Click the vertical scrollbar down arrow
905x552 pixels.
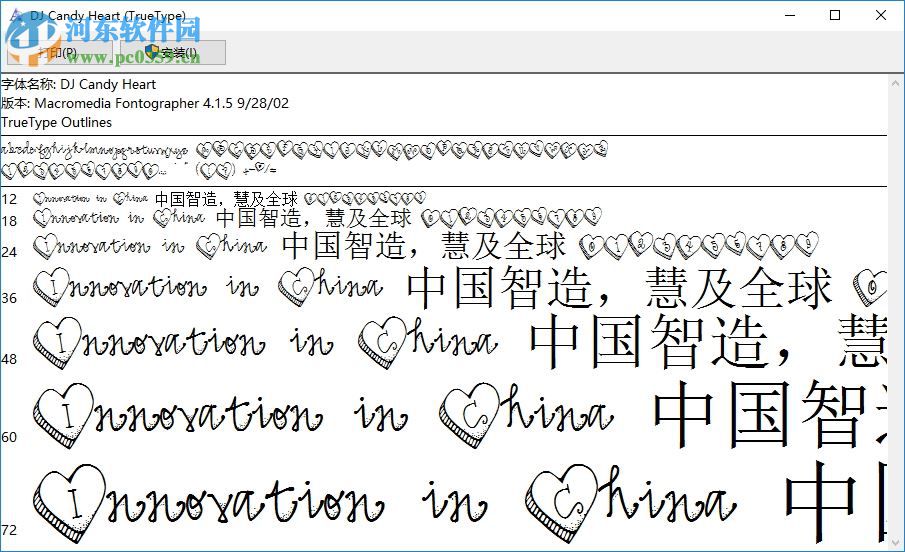[x=896, y=543]
